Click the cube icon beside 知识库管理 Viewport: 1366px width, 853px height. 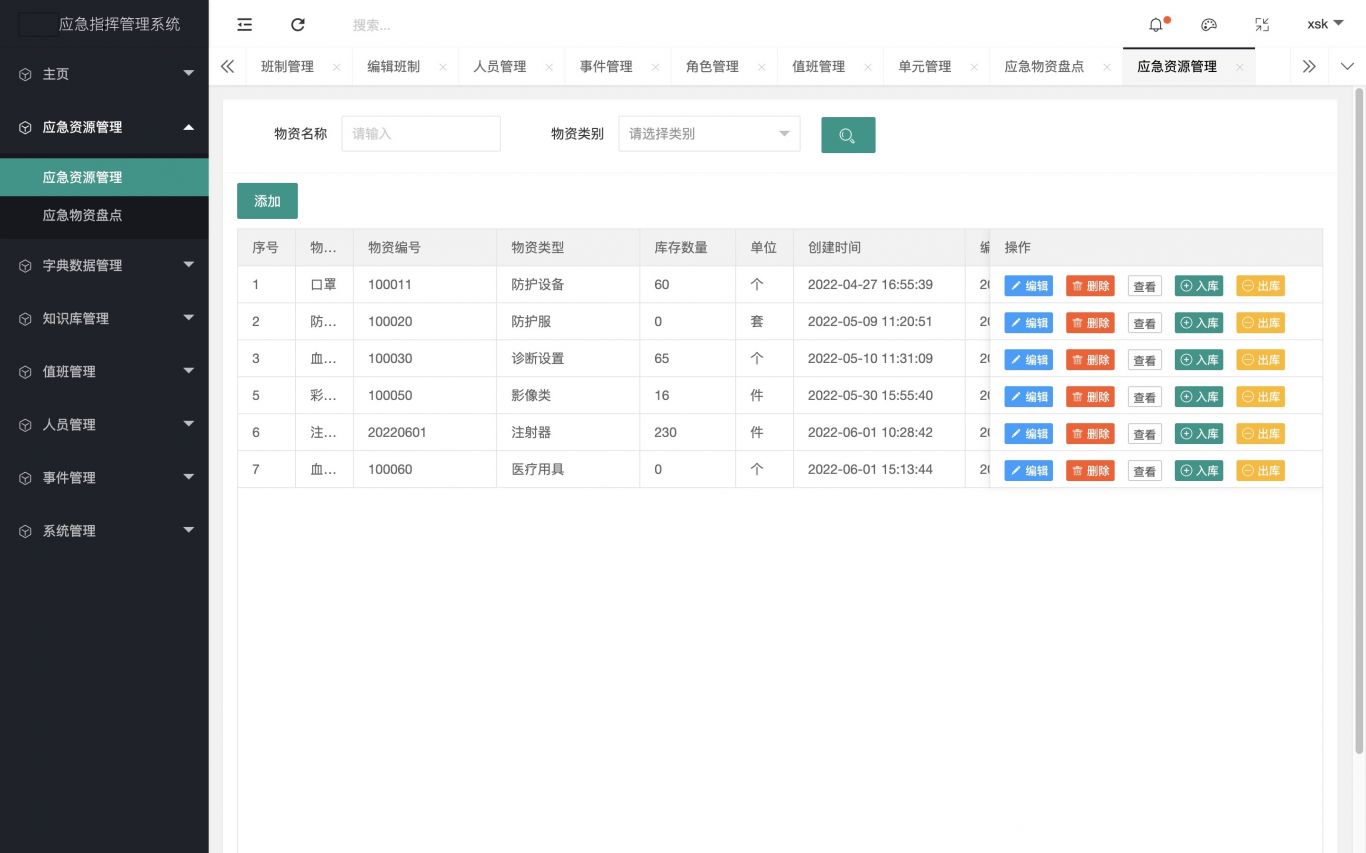25,319
